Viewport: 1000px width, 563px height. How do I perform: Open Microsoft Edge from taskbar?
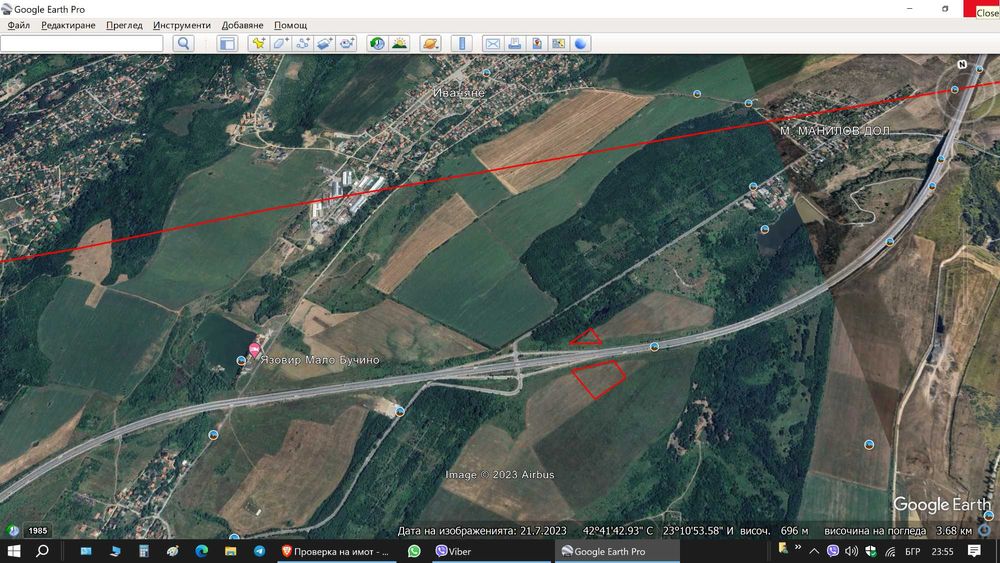[x=202, y=551]
